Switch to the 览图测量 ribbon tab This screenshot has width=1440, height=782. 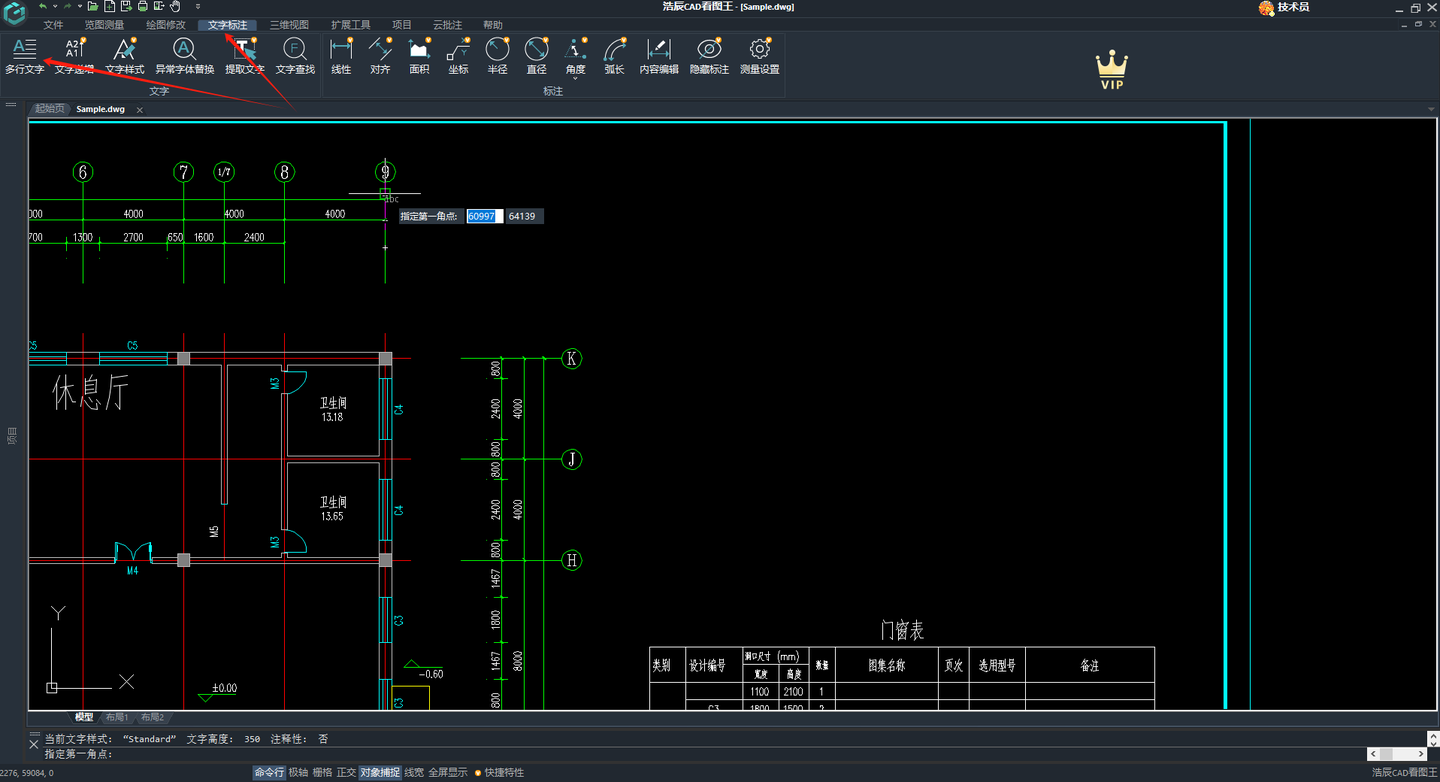(104, 25)
